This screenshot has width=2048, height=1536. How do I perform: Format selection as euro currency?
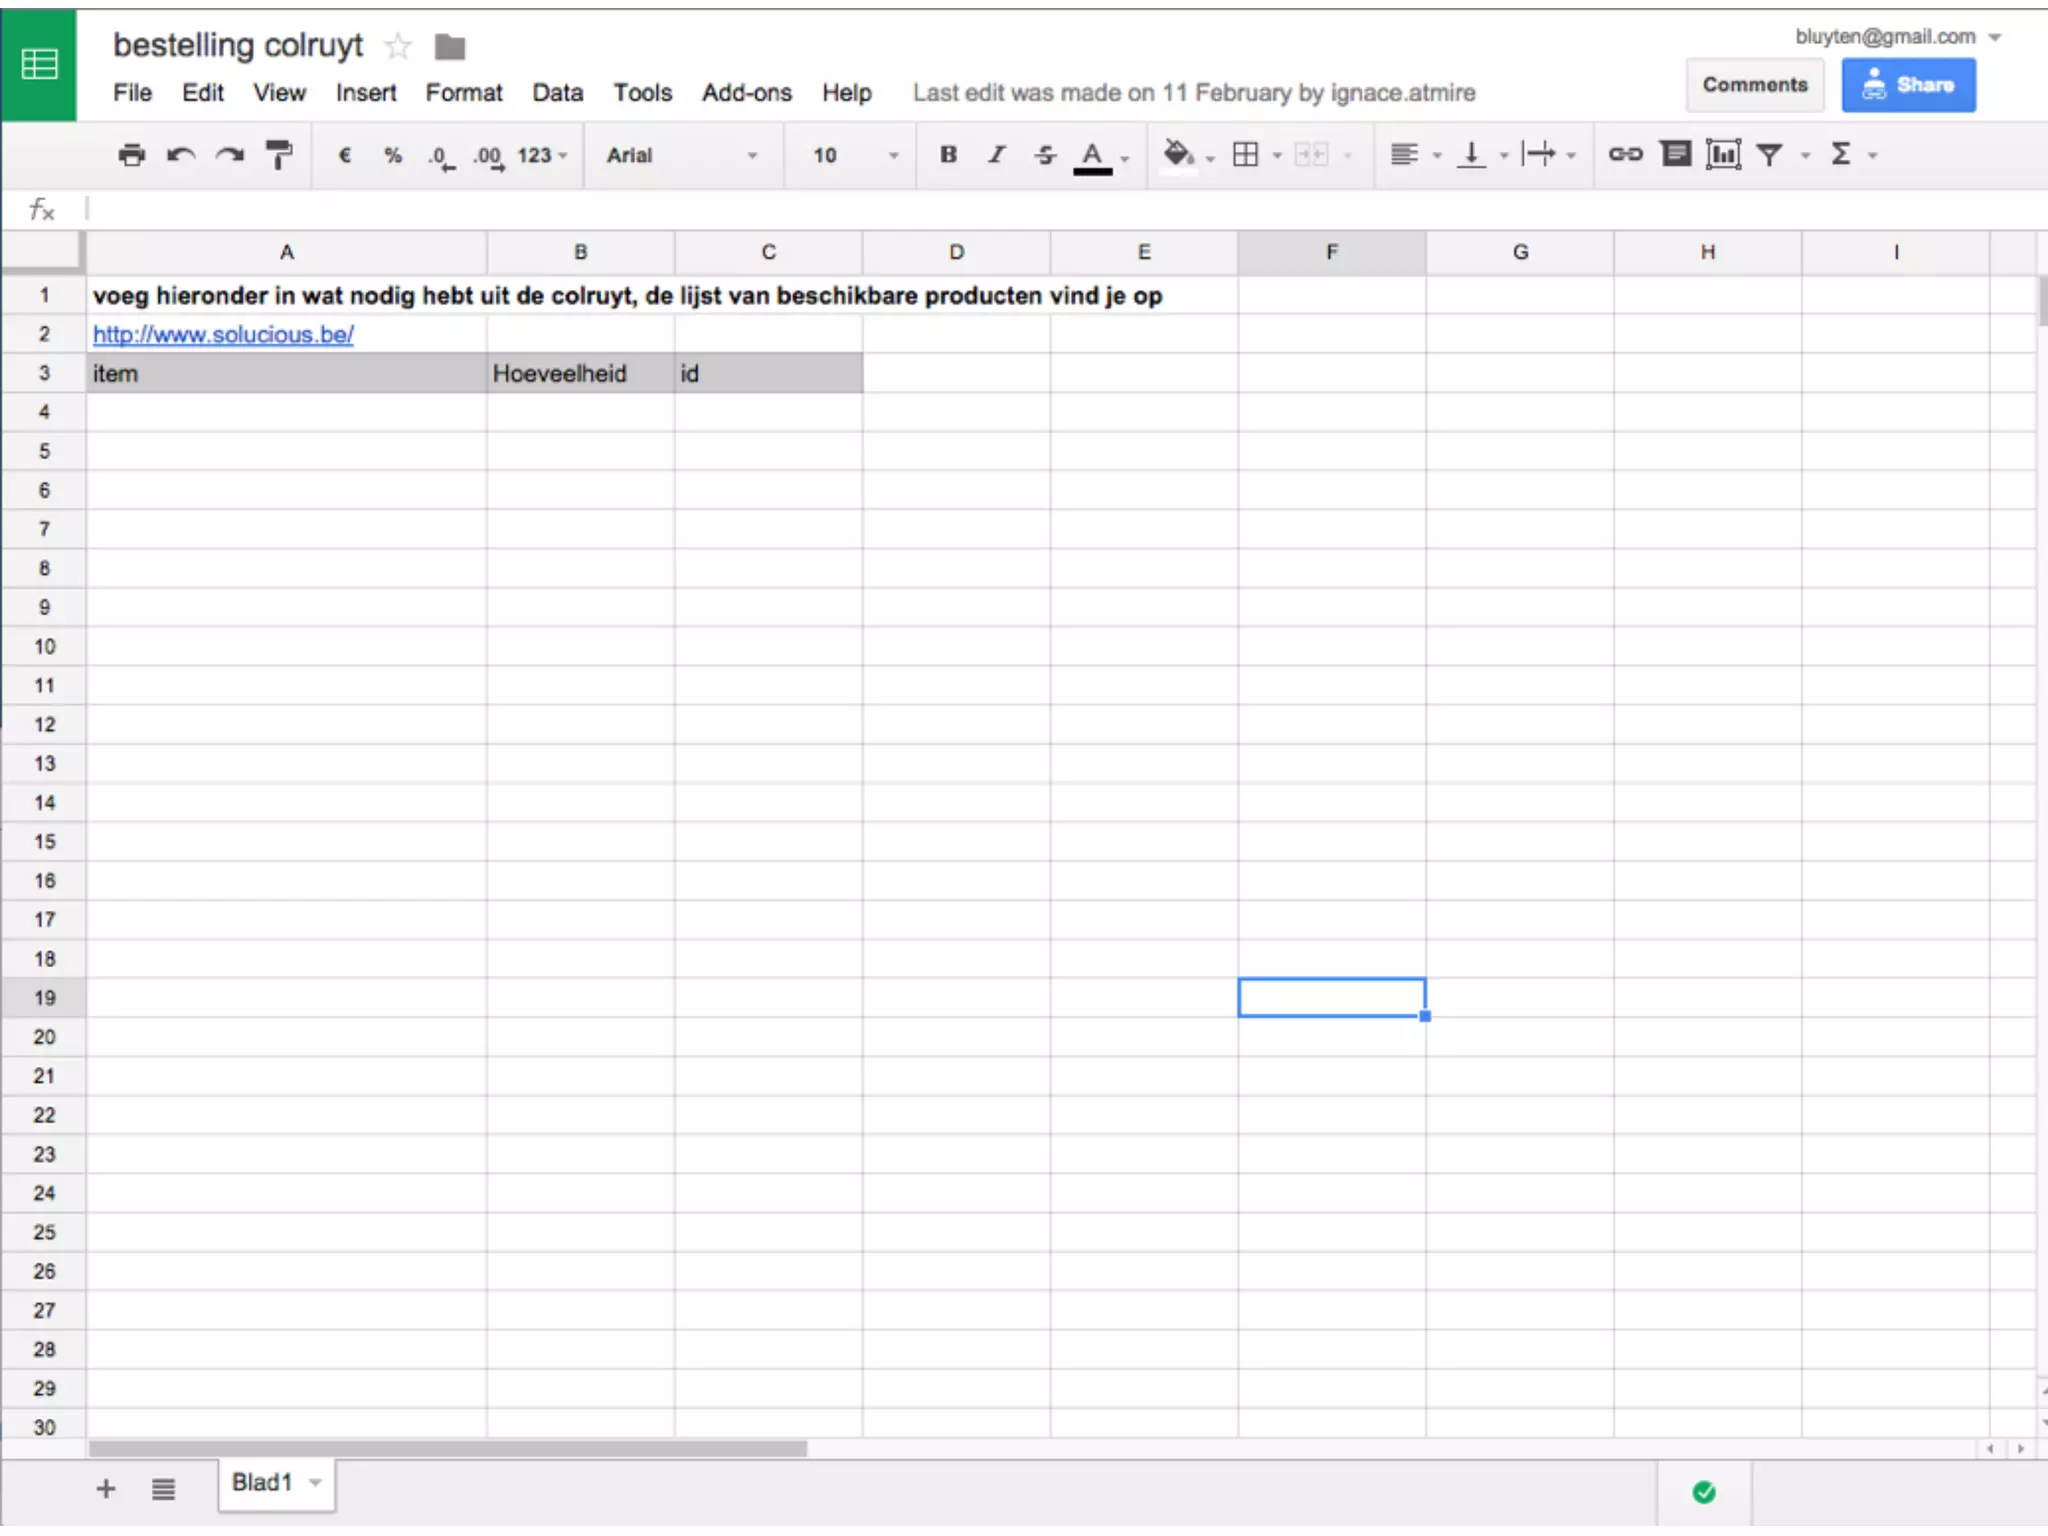pyautogui.click(x=345, y=155)
